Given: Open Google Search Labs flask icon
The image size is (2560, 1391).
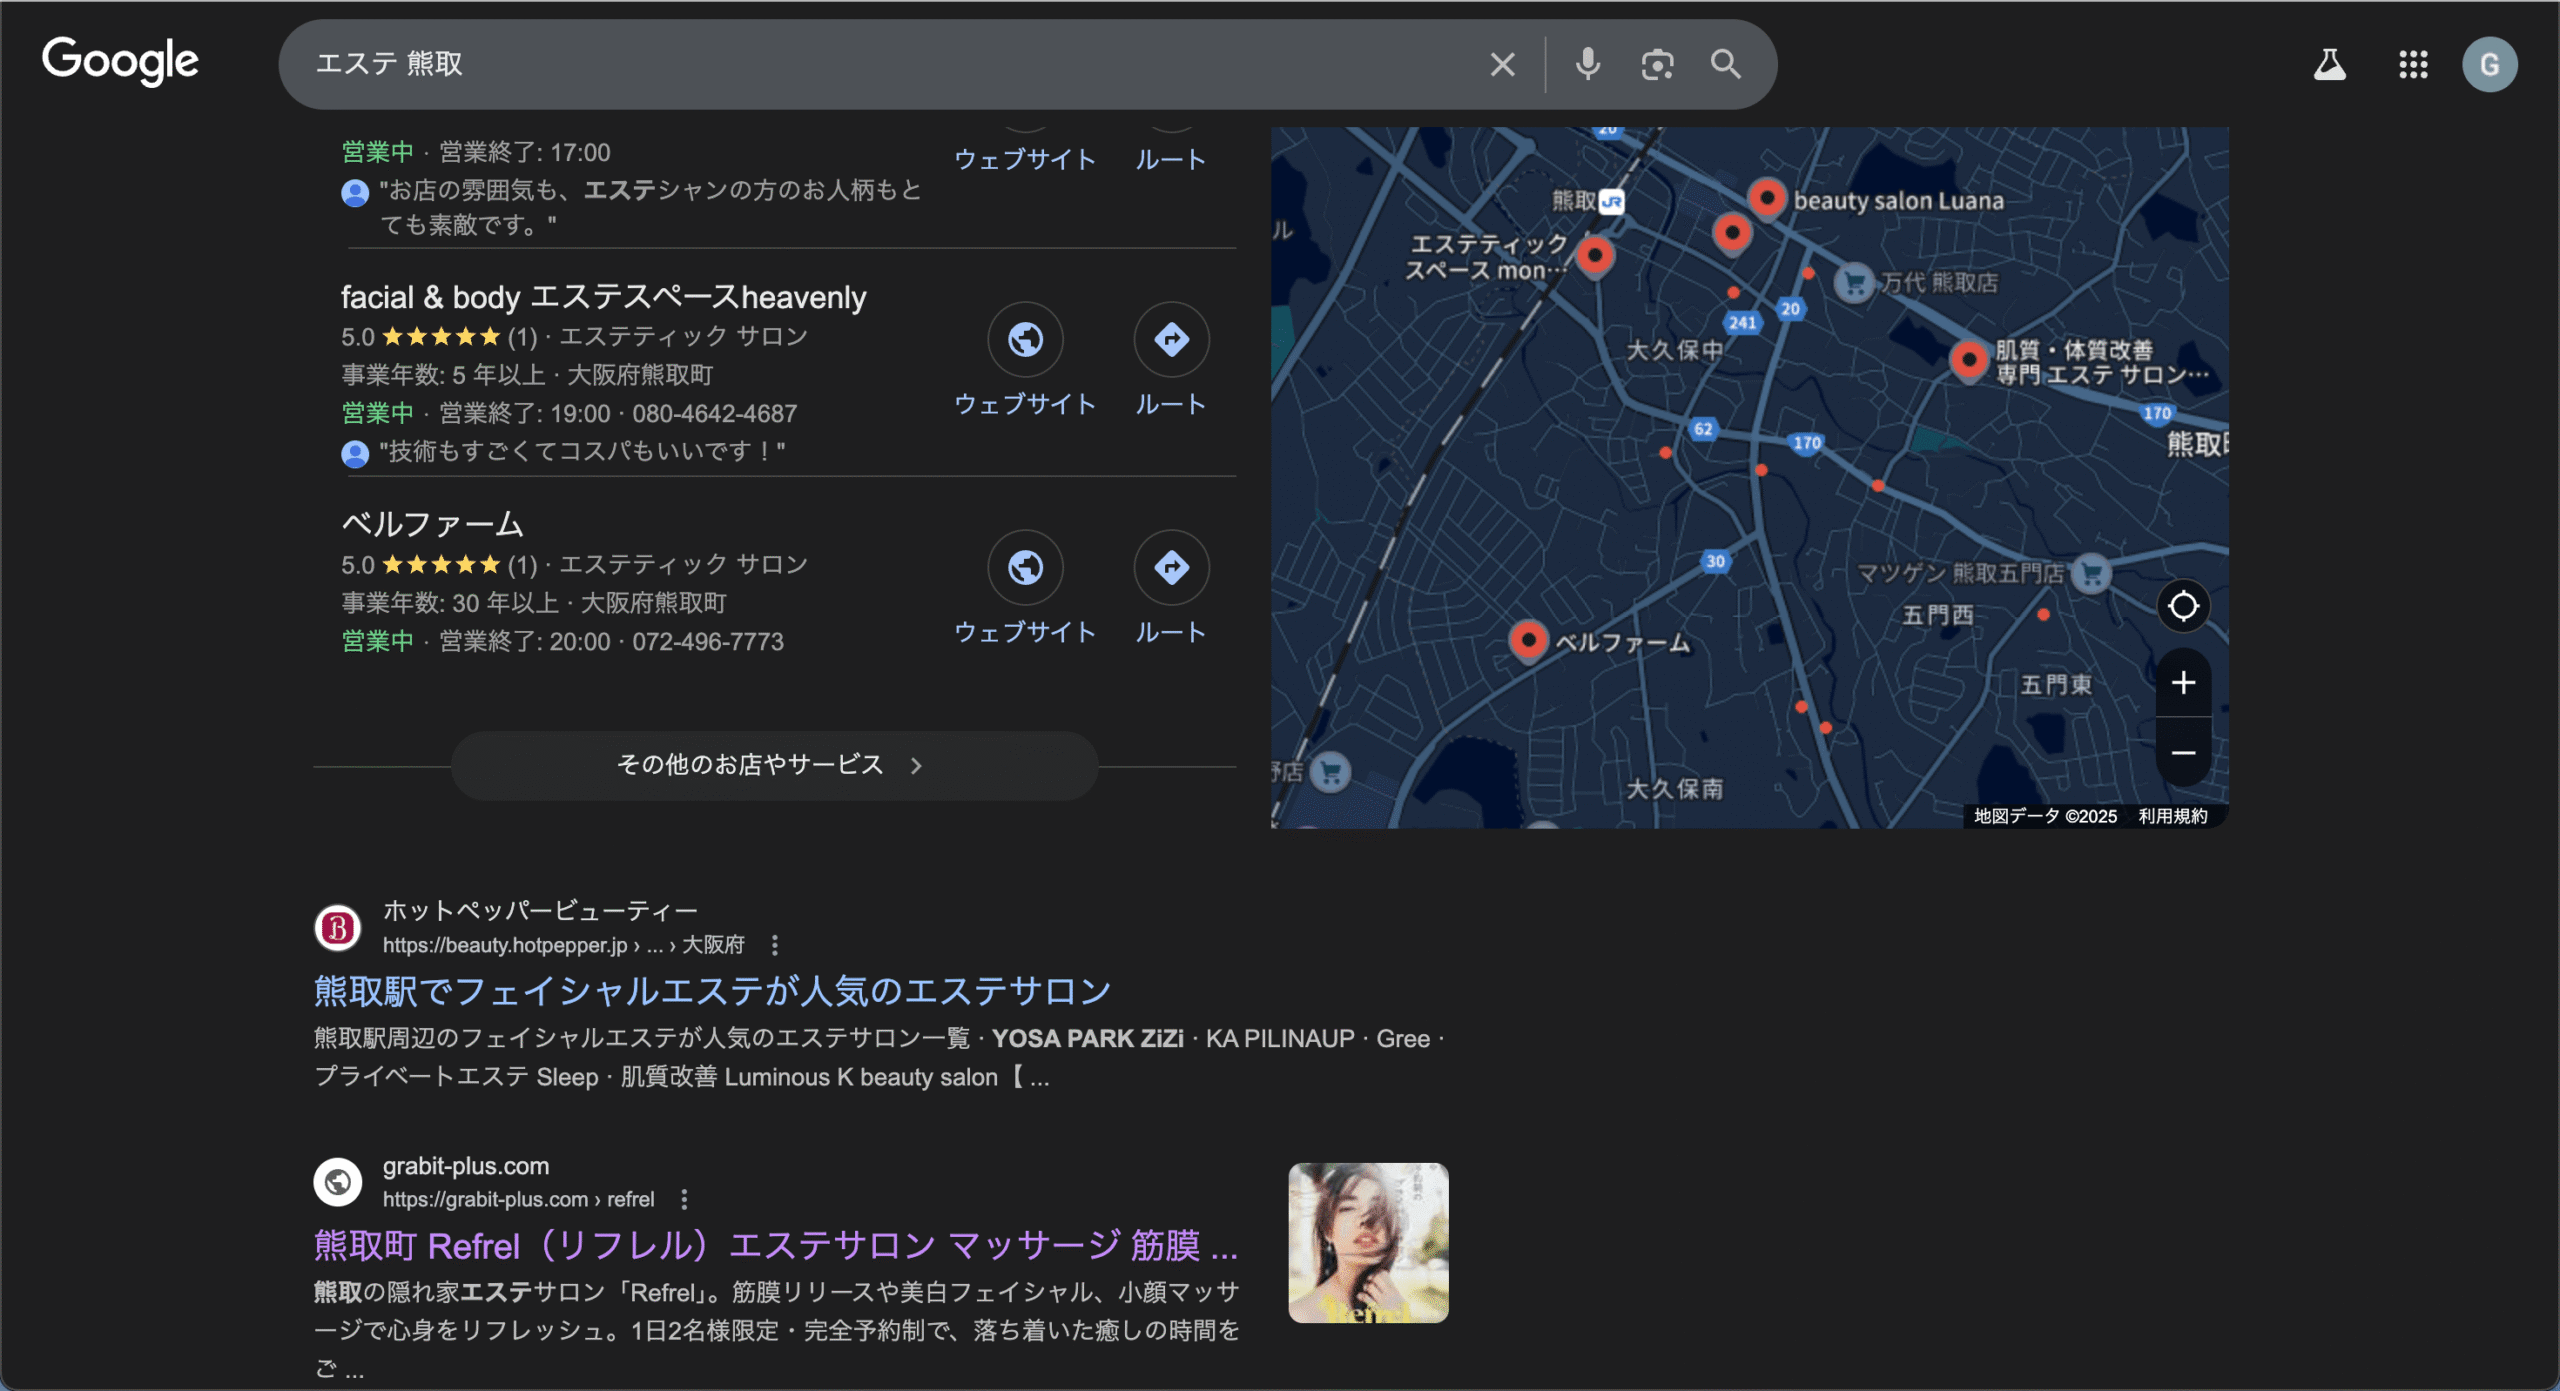Looking at the screenshot, I should pos(2330,63).
